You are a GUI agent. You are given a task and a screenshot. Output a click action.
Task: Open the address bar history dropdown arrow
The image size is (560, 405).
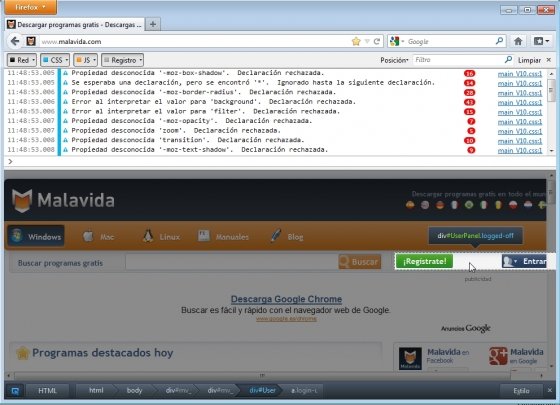[367, 41]
